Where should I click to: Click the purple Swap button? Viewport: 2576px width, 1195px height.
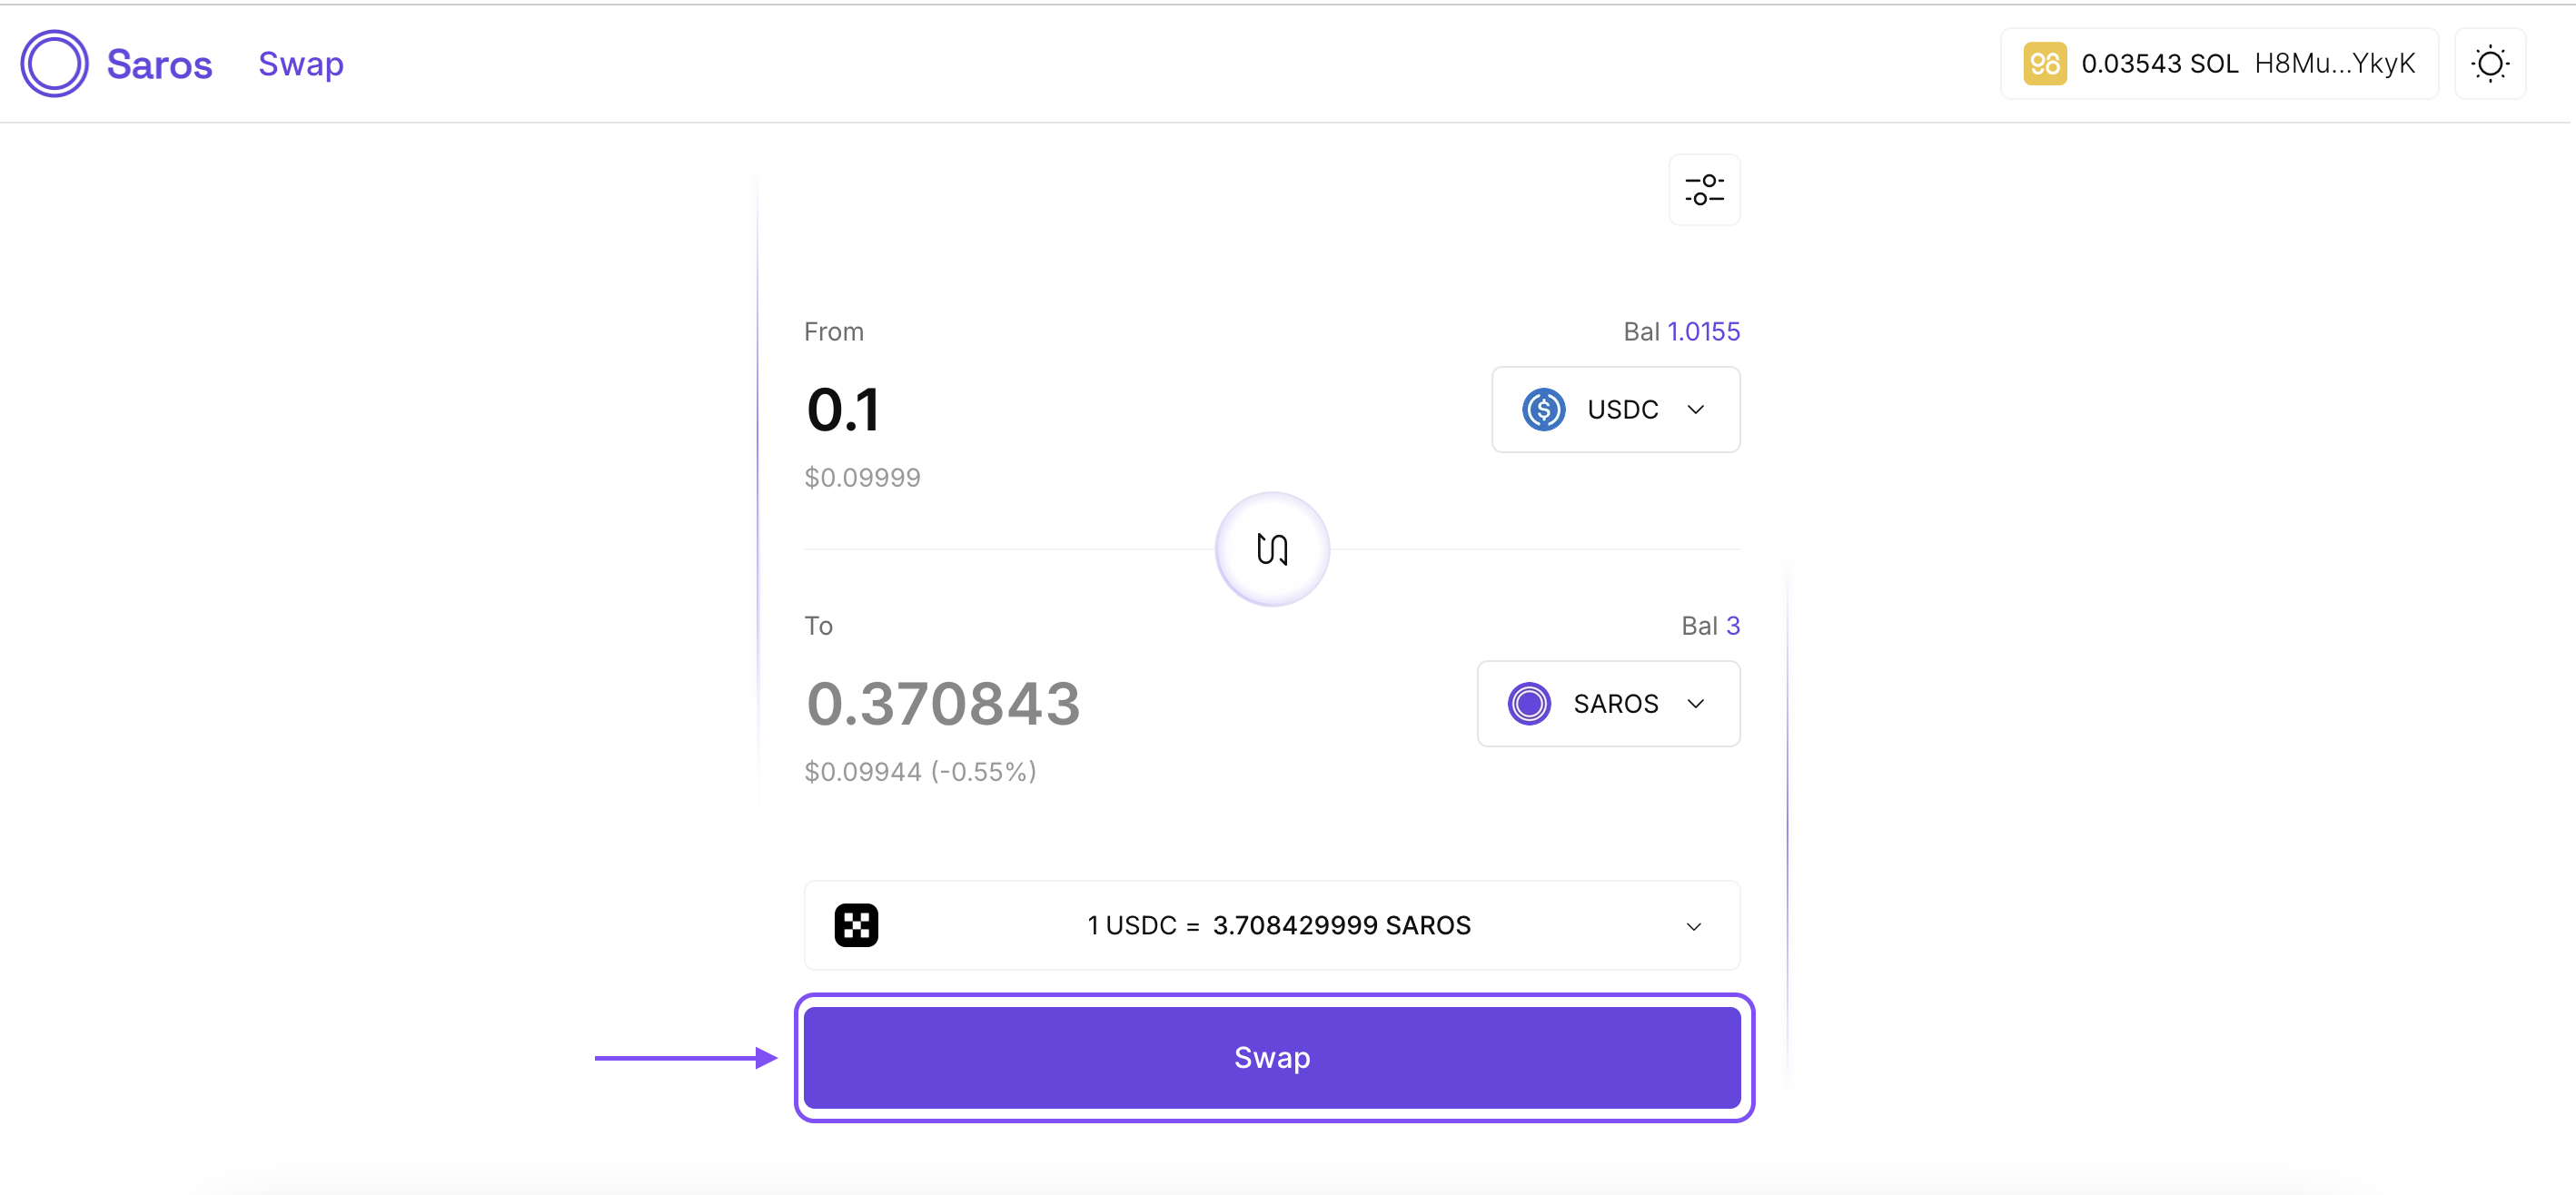tap(1272, 1057)
